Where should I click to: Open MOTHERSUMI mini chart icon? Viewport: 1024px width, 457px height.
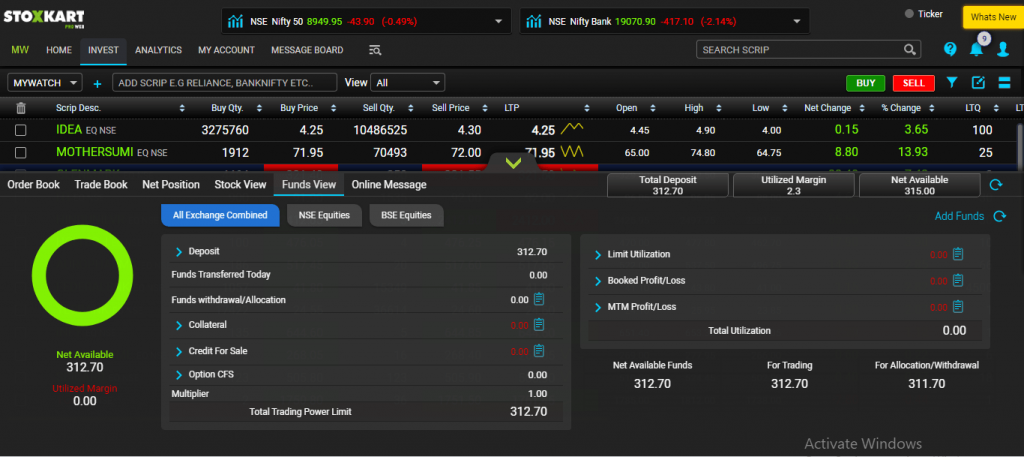571,151
